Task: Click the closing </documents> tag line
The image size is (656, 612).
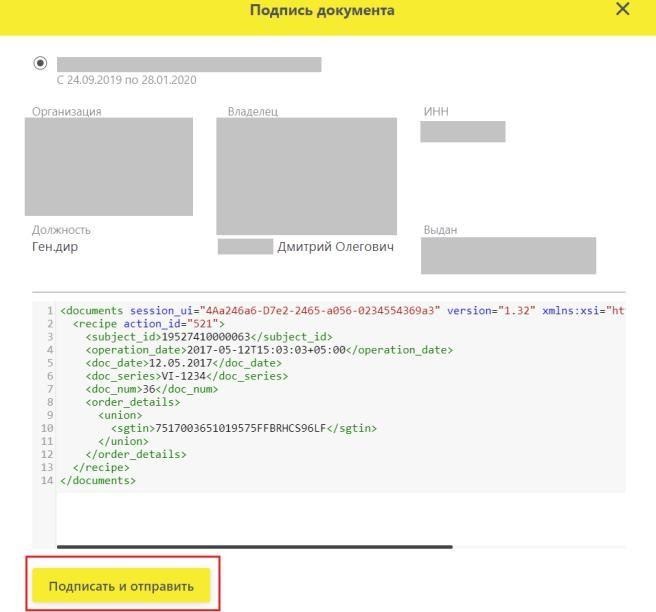Action: coord(98,480)
